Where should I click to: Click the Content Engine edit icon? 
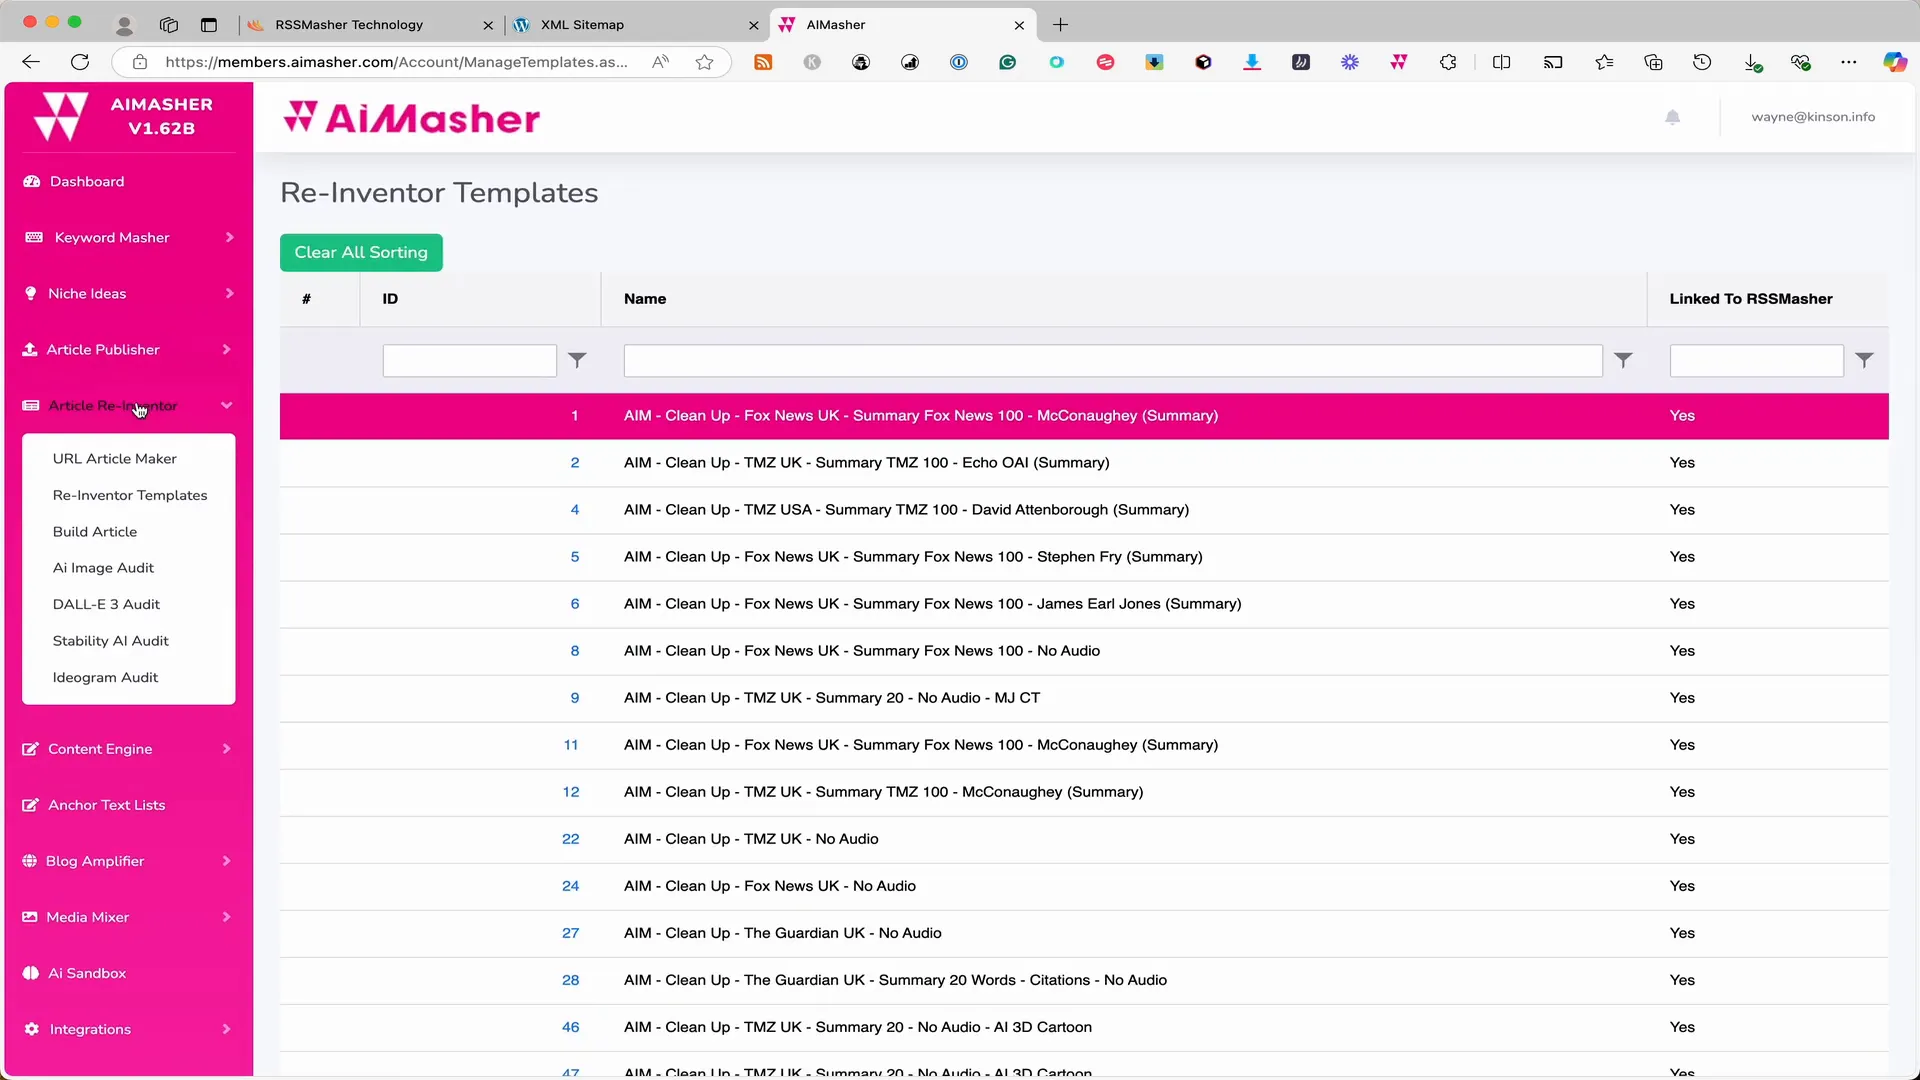tap(31, 749)
